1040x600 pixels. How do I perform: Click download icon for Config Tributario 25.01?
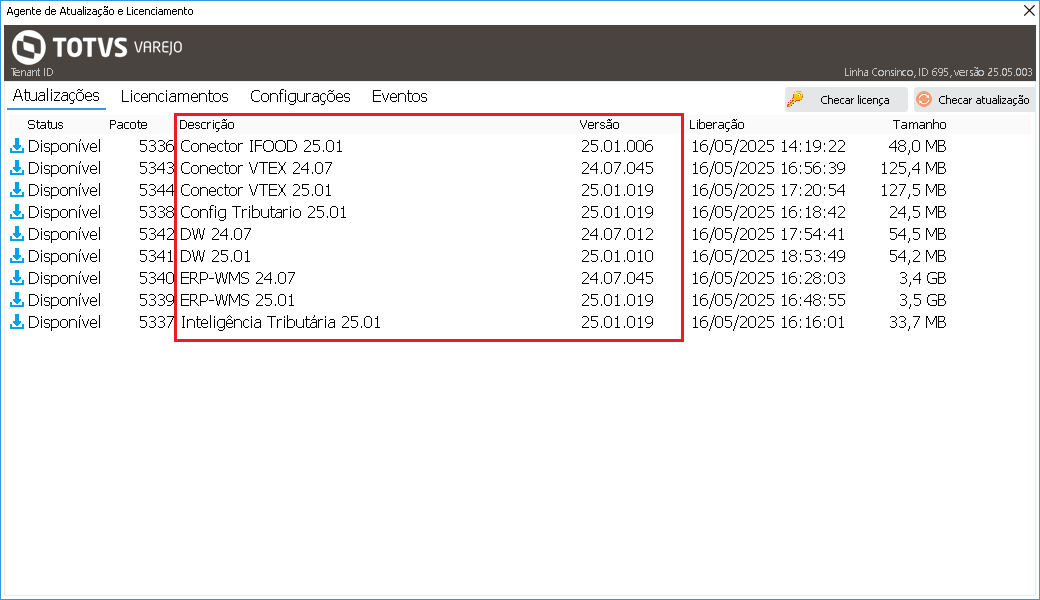pyautogui.click(x=17, y=211)
